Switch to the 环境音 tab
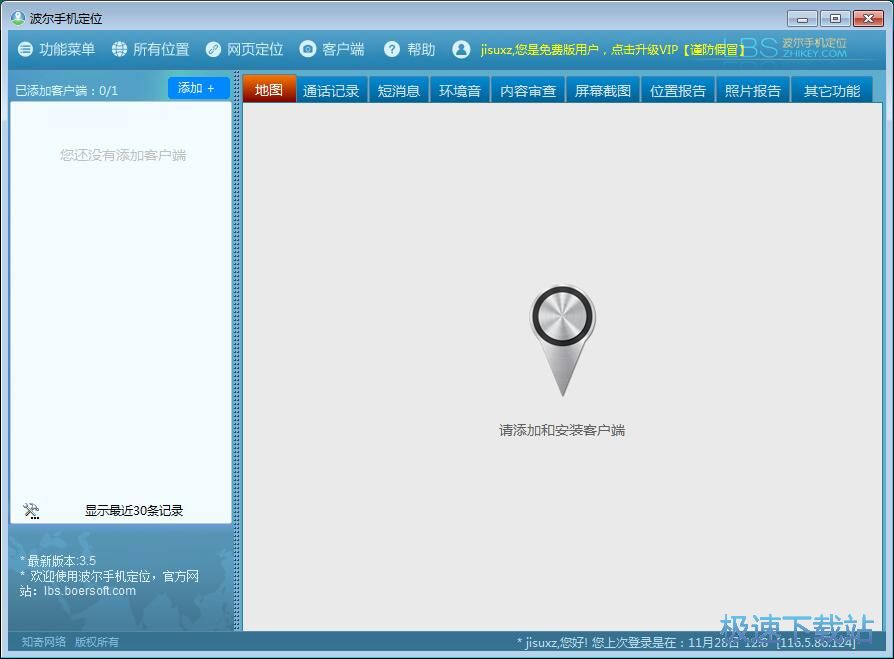 click(x=460, y=91)
